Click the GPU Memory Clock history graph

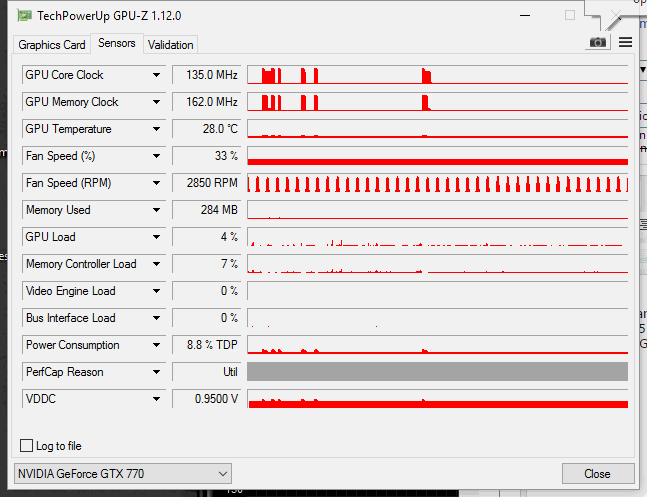437,102
